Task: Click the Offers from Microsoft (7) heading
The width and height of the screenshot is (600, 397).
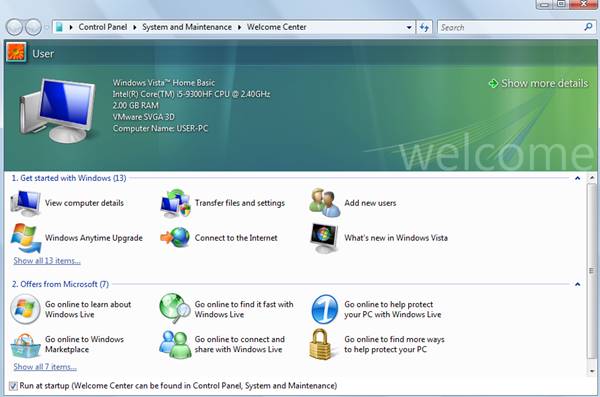Action: [60, 284]
